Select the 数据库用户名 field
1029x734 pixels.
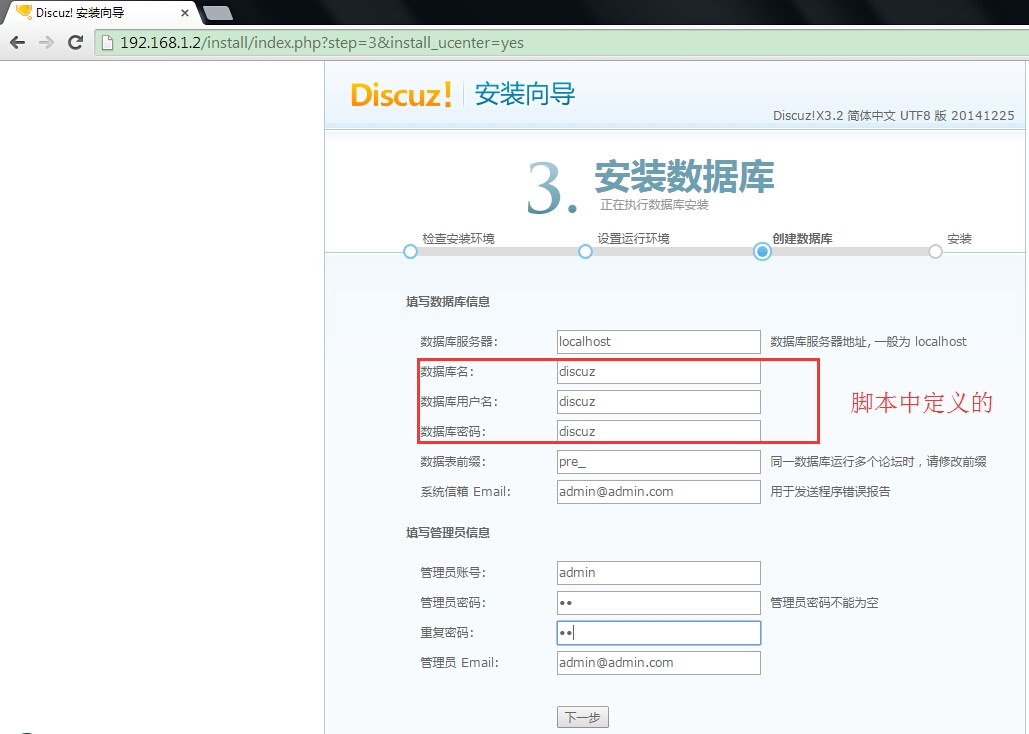657,401
